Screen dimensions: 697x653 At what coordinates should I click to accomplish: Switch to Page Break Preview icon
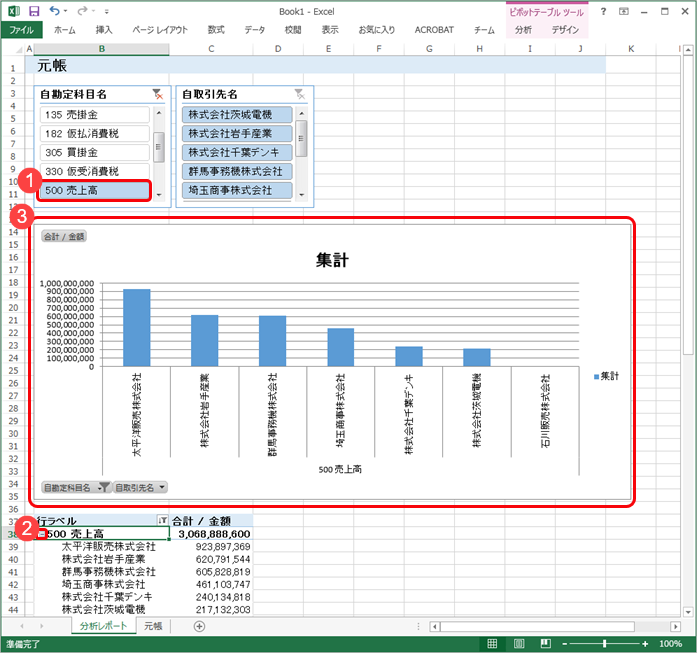(x=545, y=643)
